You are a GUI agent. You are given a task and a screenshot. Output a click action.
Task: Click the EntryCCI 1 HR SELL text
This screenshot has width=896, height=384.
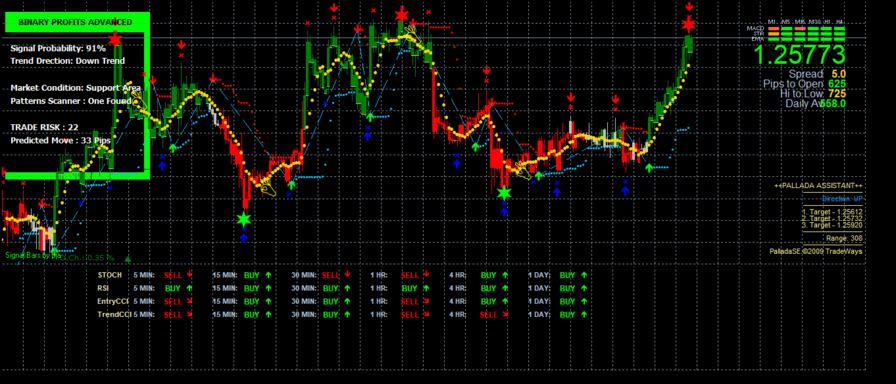[x=410, y=302]
